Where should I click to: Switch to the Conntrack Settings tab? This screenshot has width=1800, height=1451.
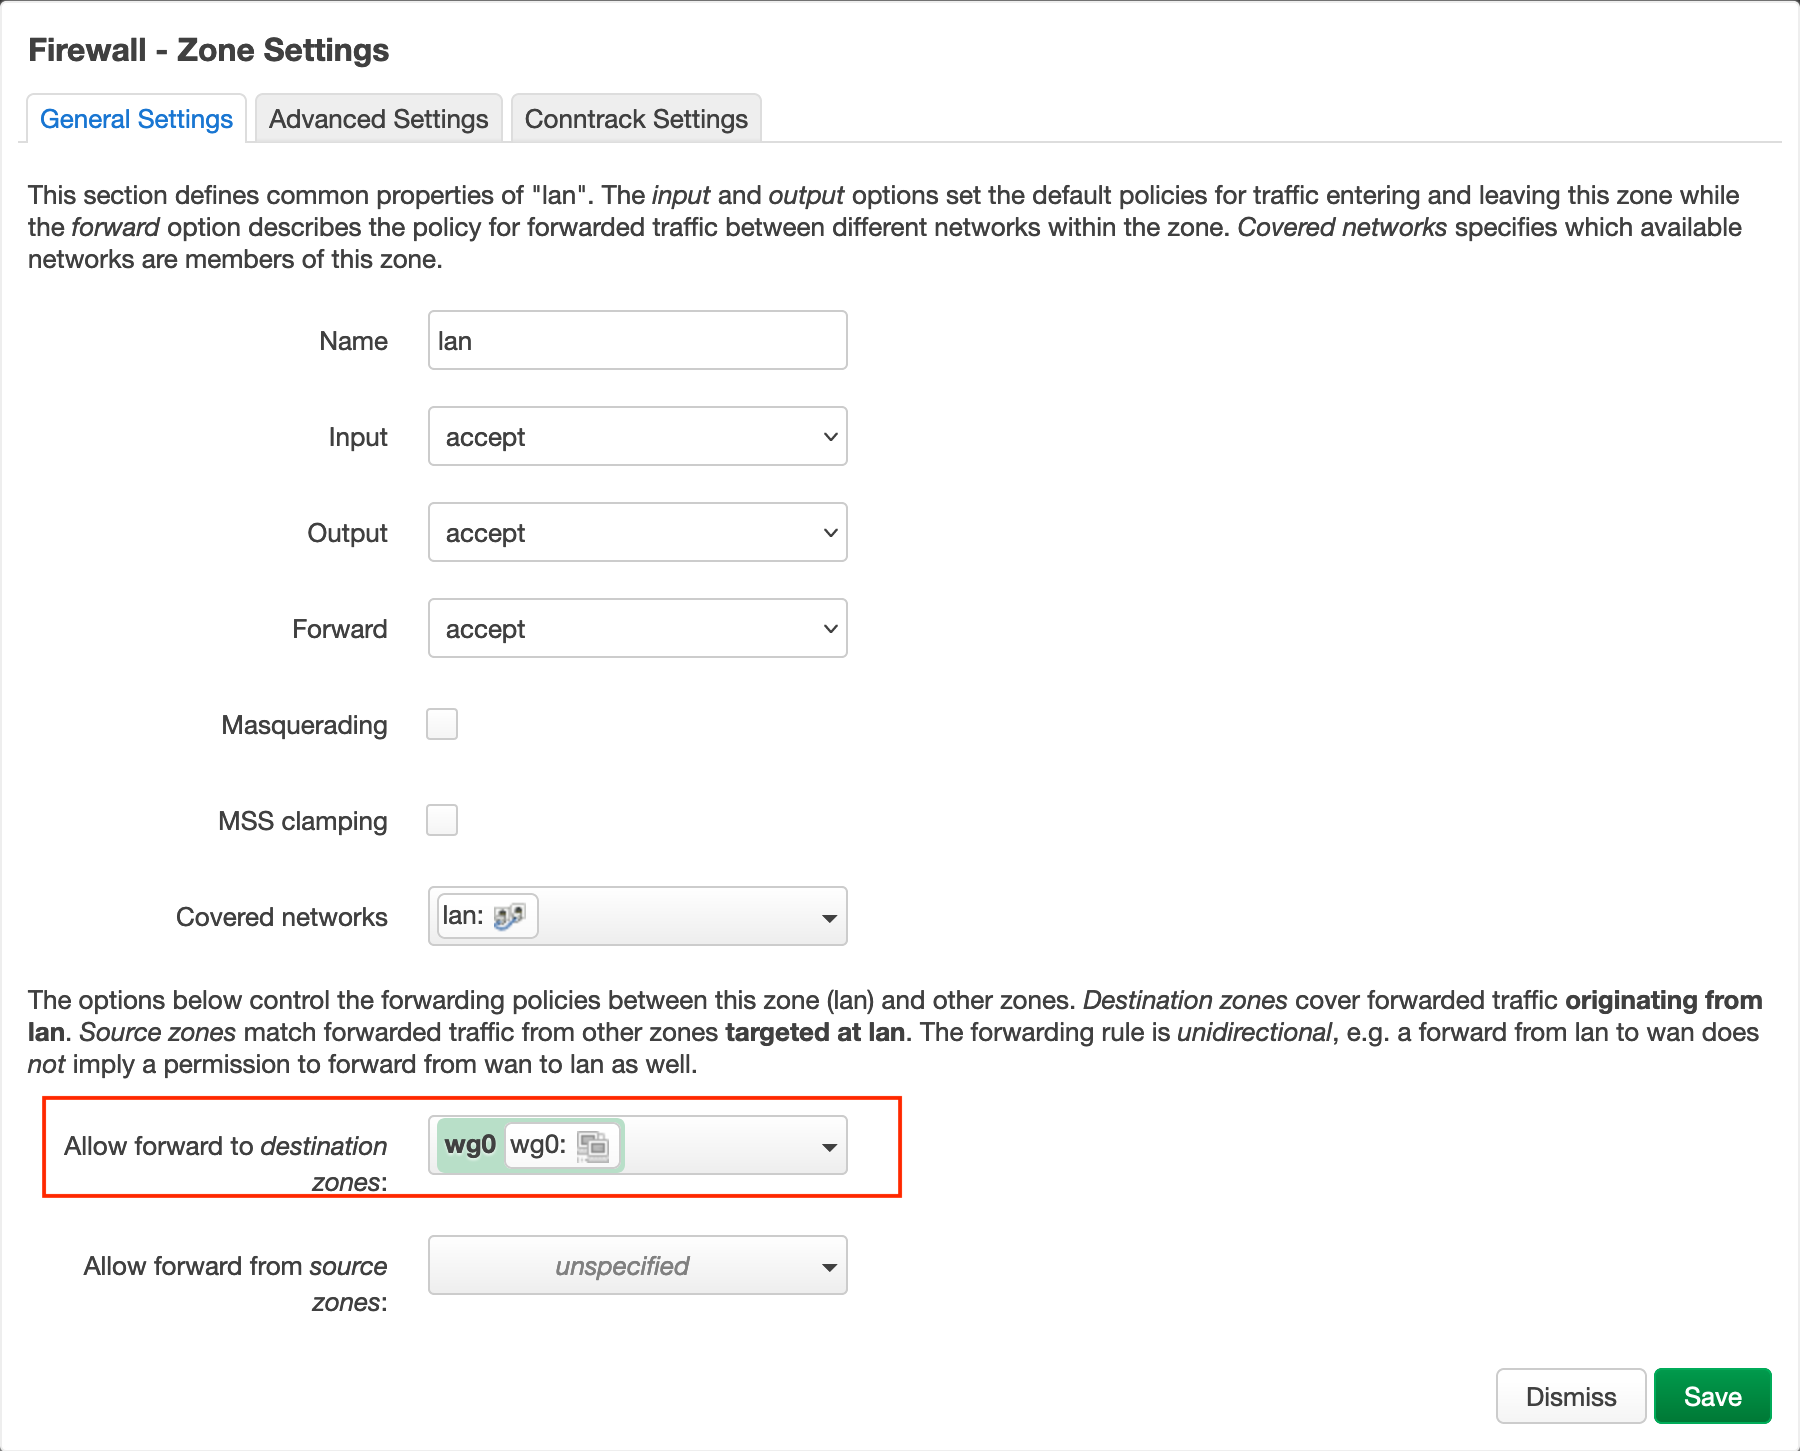click(636, 119)
